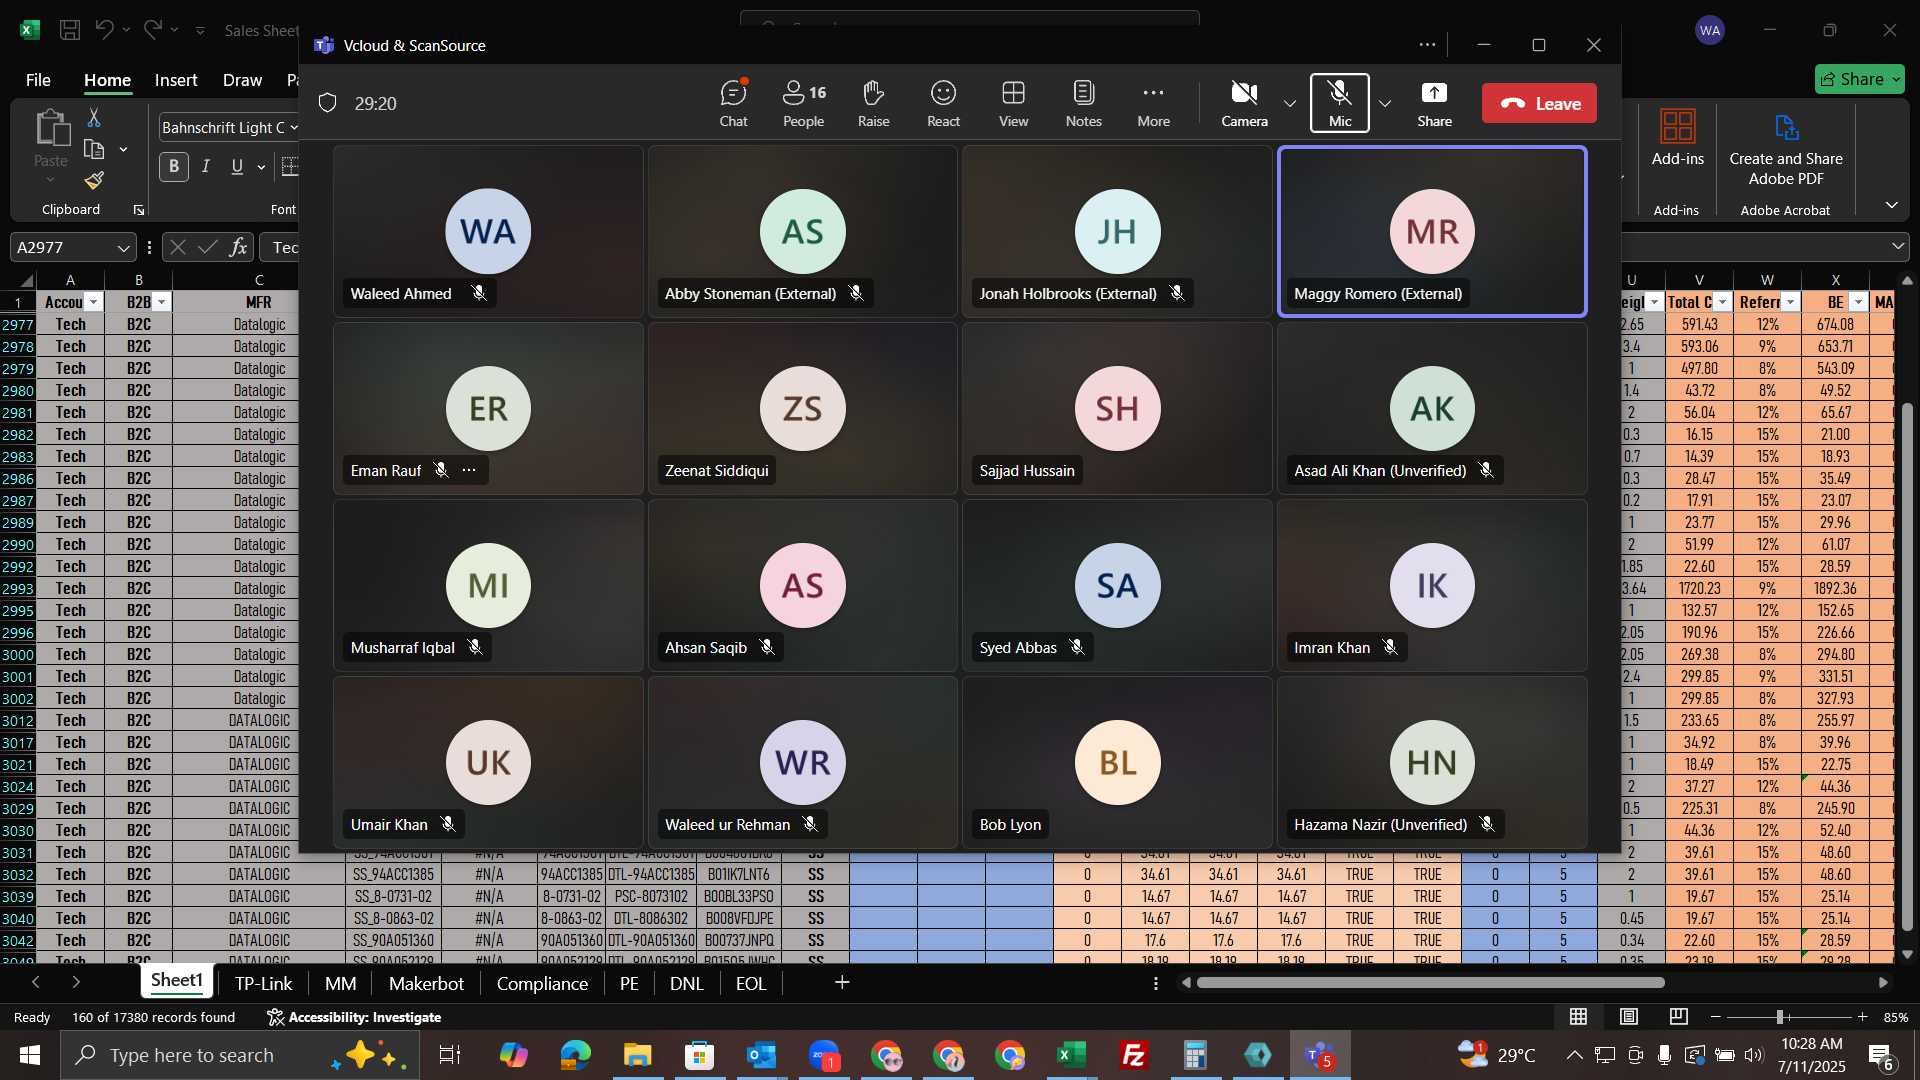
Task: Toggle the Camera on
Action: click(x=1244, y=103)
